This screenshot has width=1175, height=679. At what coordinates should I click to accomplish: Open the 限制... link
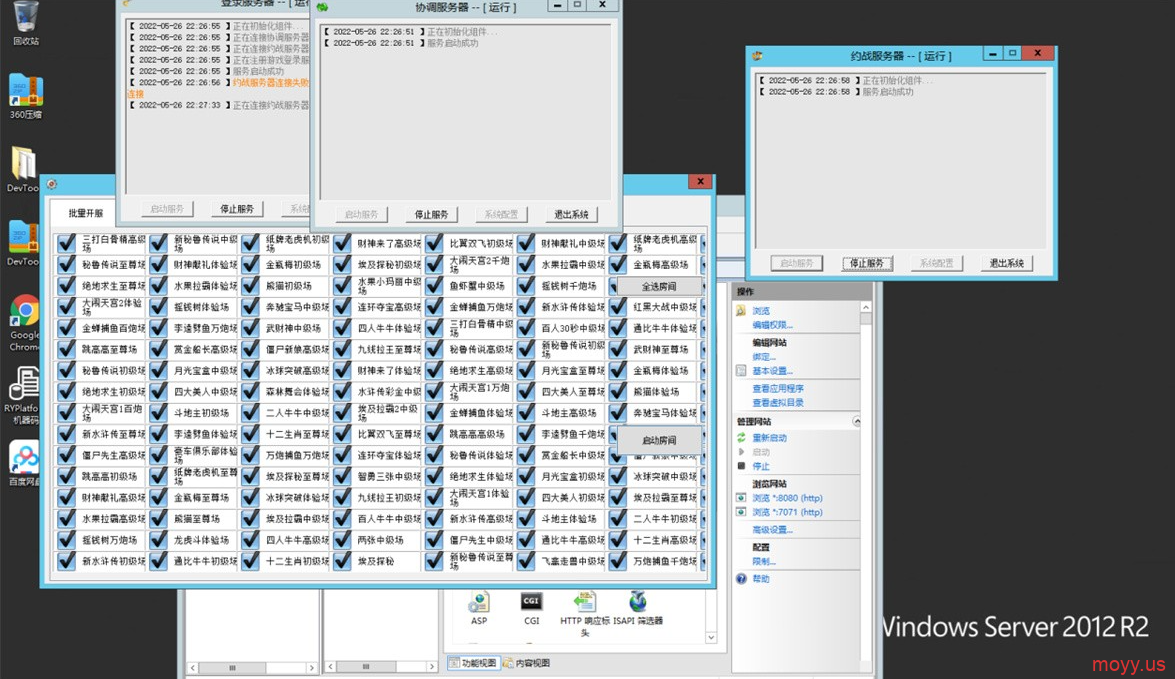click(764, 561)
